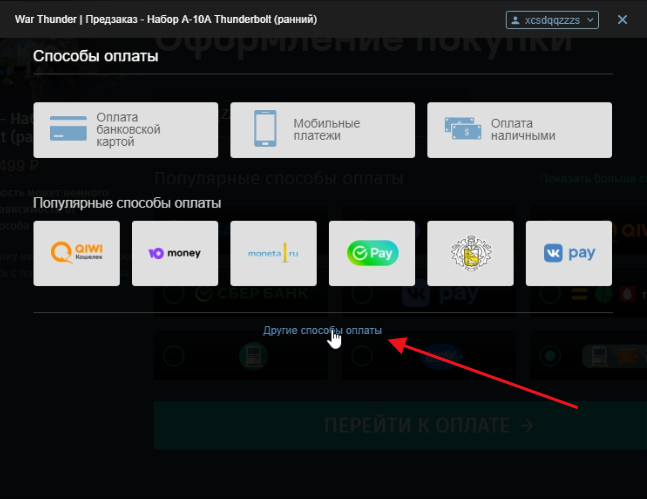The width and height of the screenshot is (647, 499).
Task: Select the moneta.ru payment tile
Action: (x=274, y=253)
